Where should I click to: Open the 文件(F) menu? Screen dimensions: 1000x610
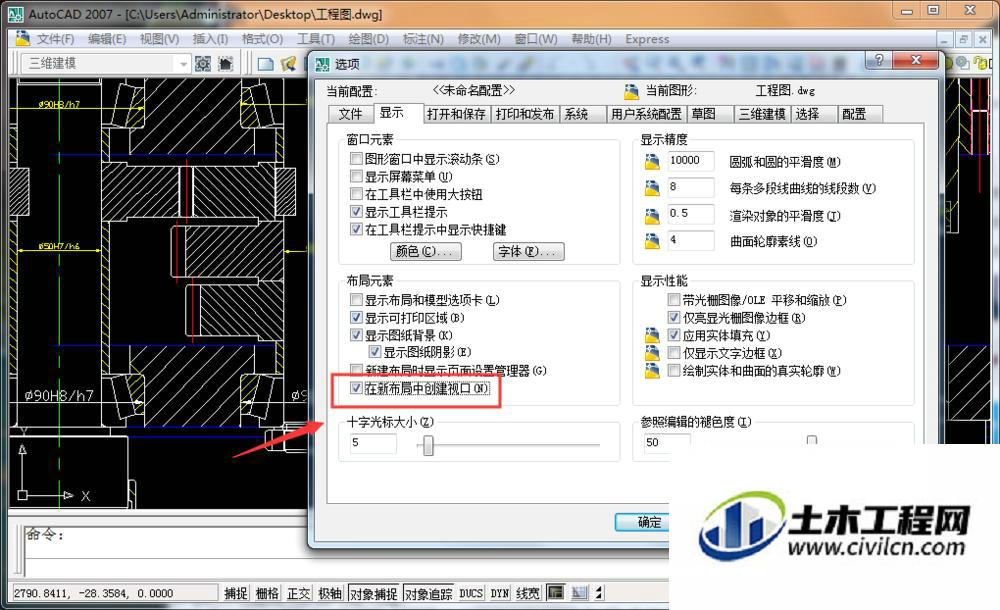[x=55, y=39]
